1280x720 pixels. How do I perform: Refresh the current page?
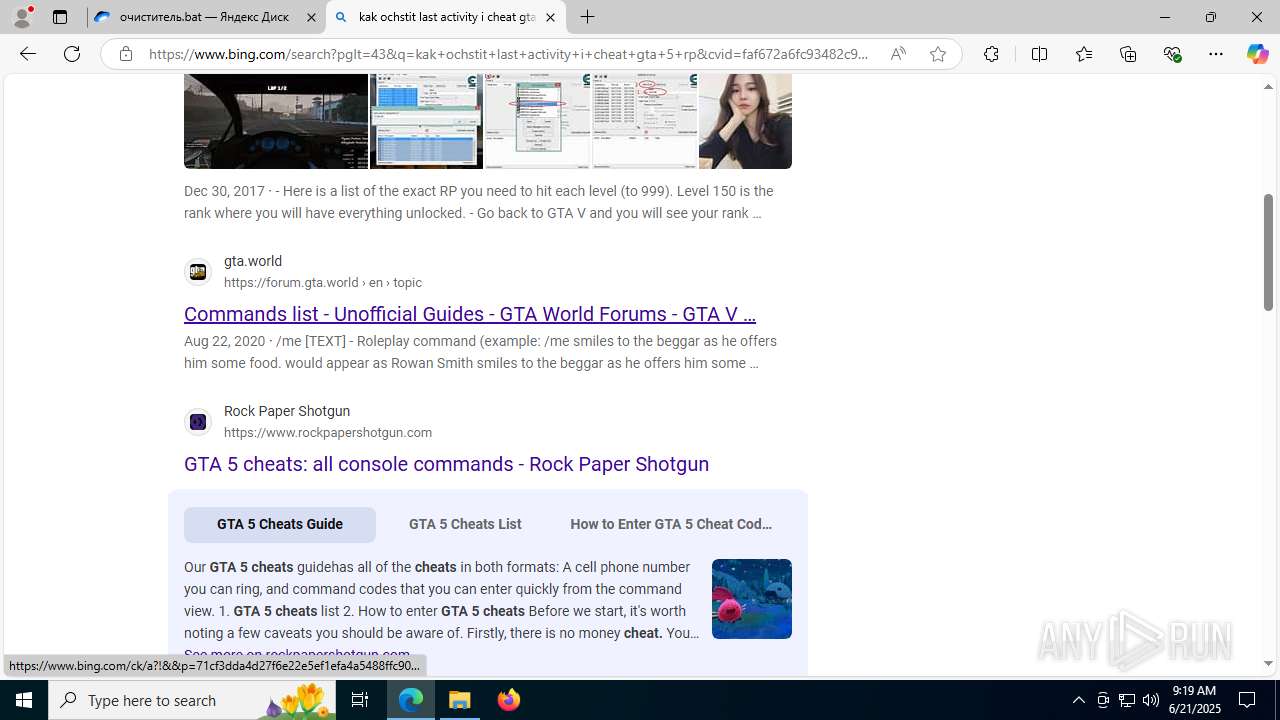71,54
